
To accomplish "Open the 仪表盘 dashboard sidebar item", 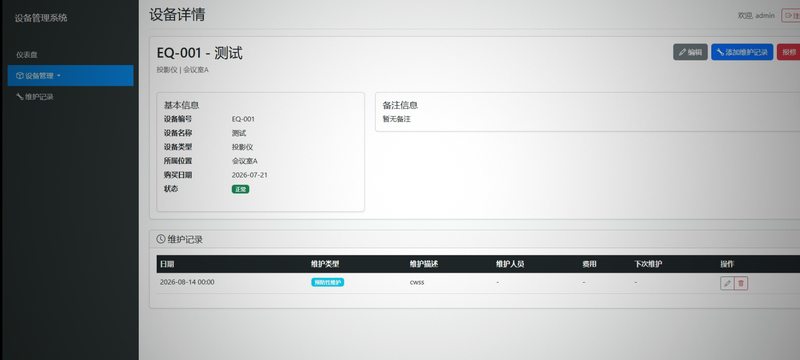I will pos(27,55).
